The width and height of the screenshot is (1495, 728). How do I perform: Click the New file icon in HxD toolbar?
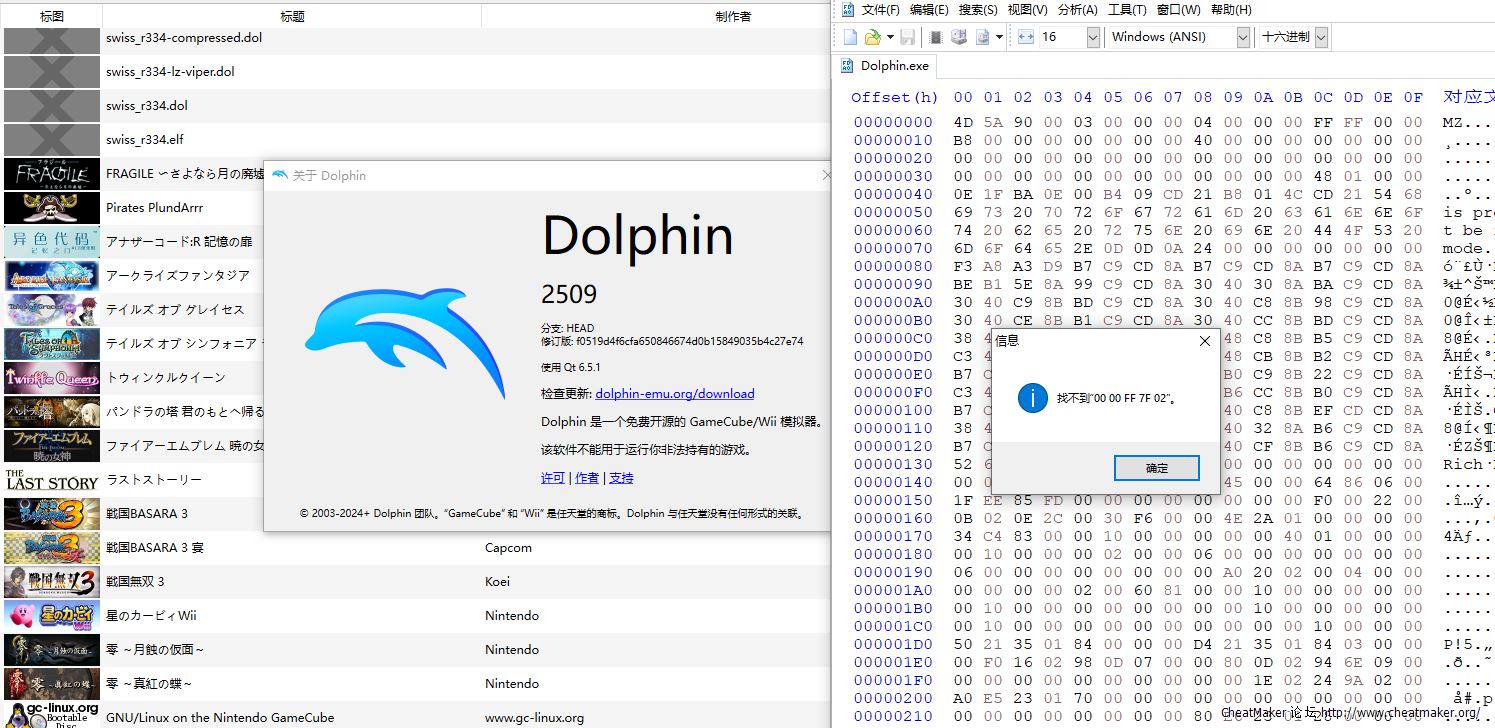tap(850, 37)
